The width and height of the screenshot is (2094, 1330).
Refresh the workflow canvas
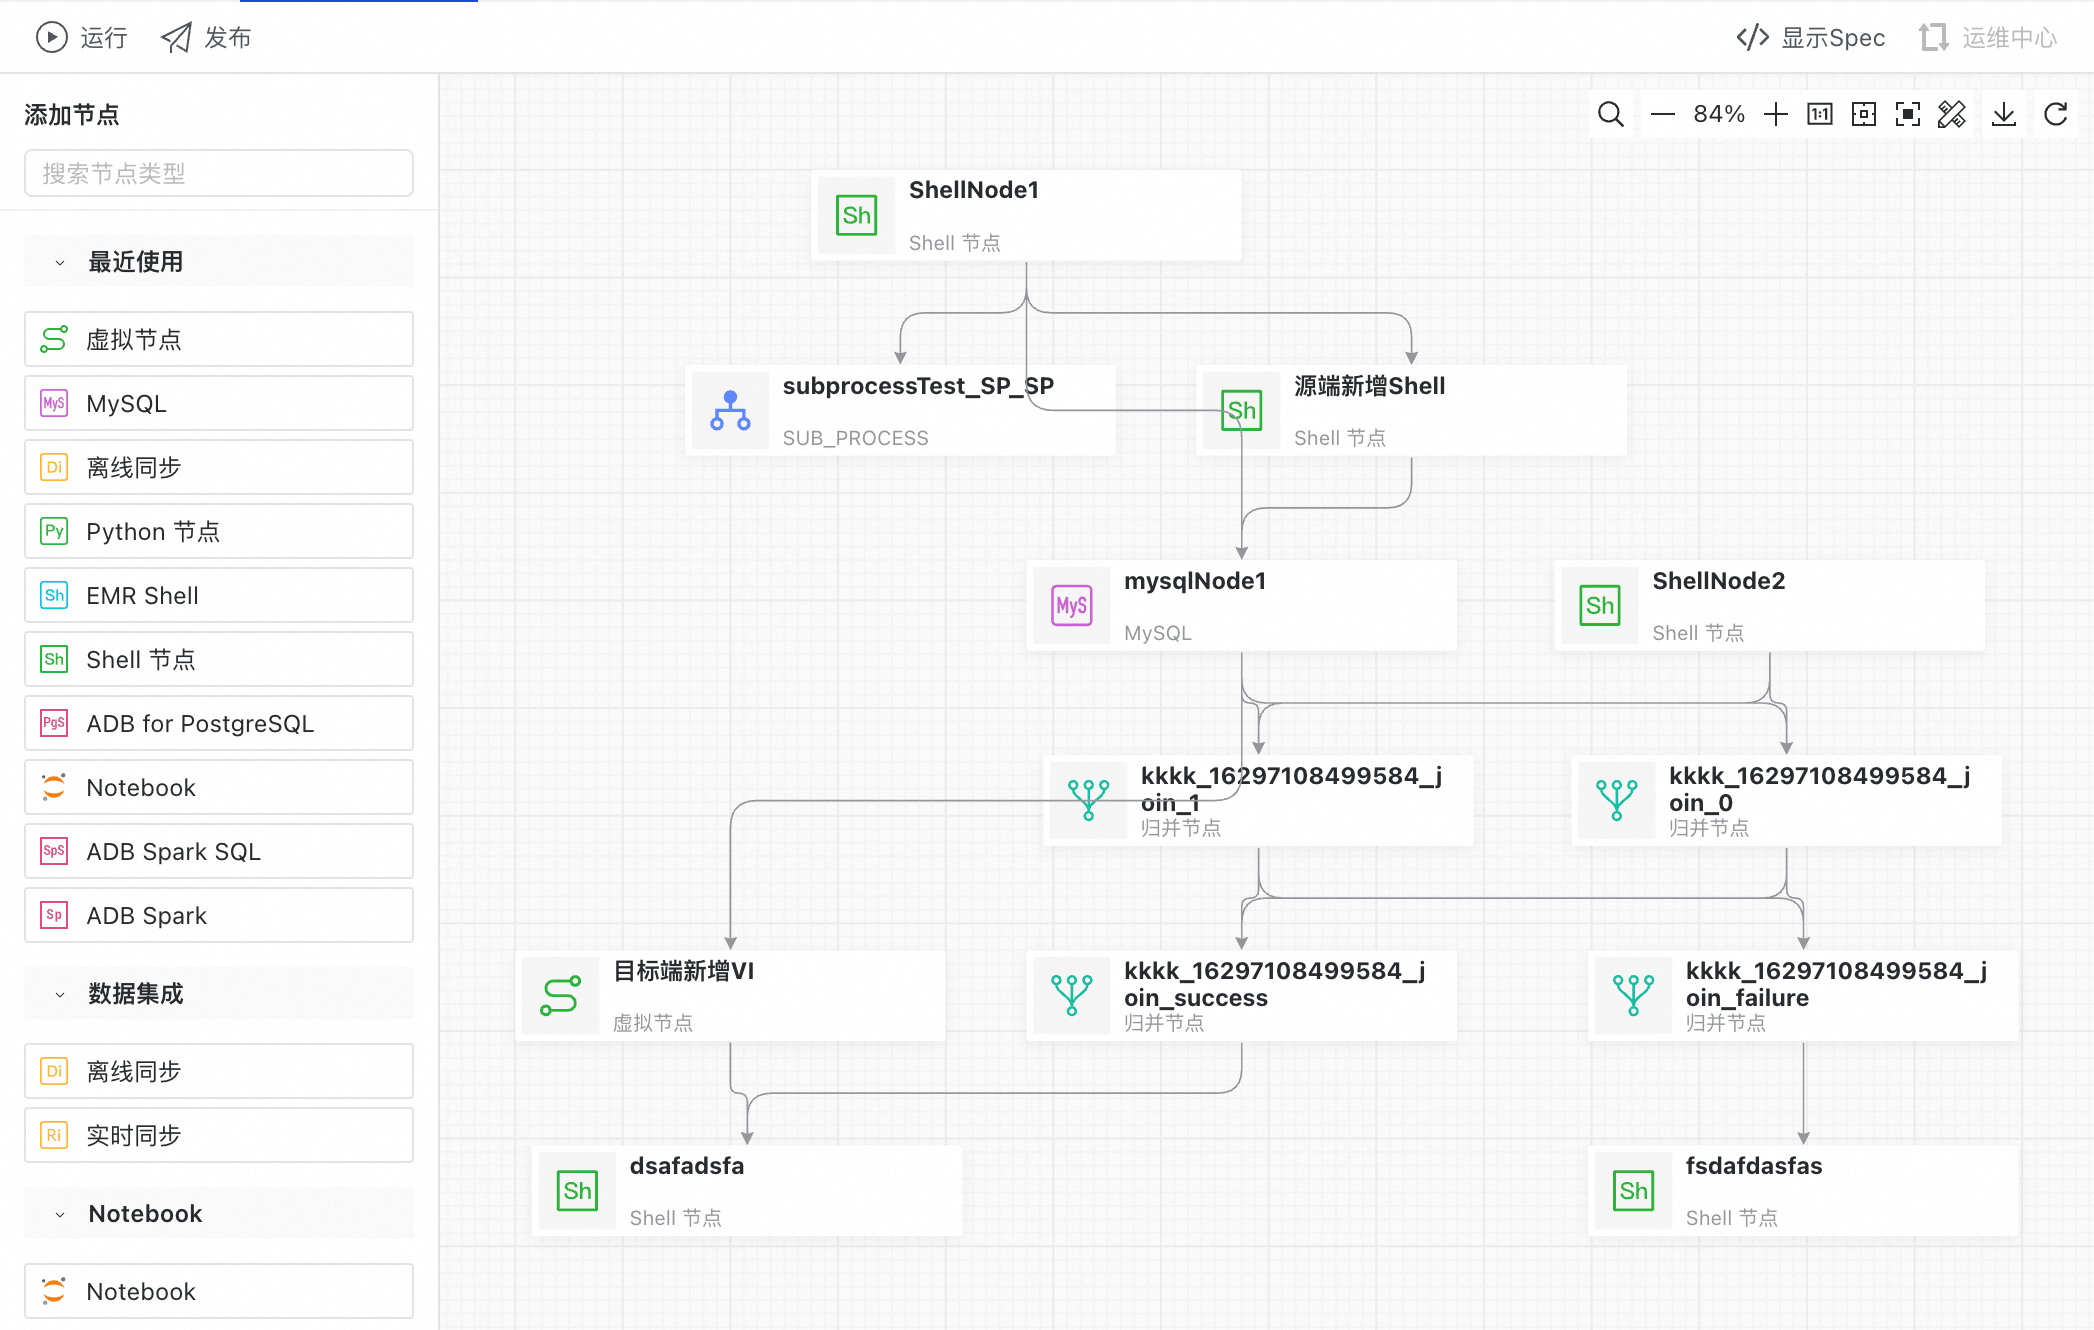click(2055, 114)
